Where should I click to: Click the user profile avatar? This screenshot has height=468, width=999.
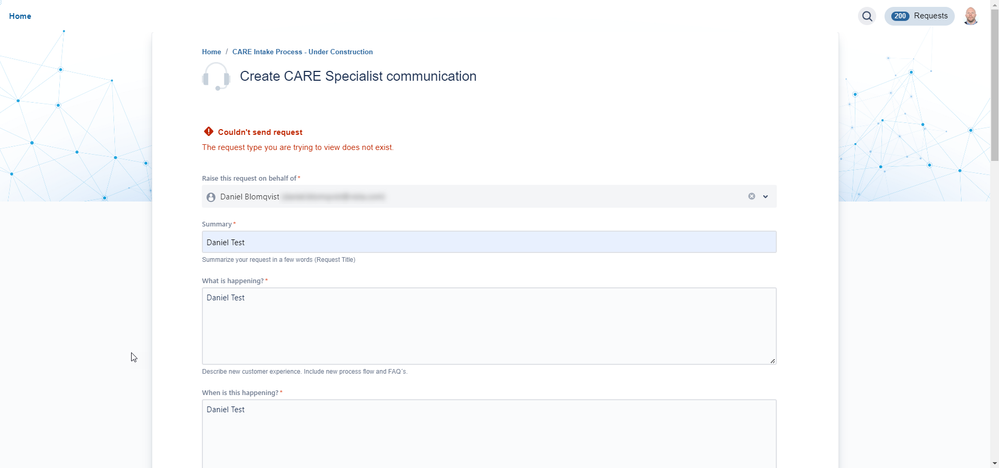[971, 16]
